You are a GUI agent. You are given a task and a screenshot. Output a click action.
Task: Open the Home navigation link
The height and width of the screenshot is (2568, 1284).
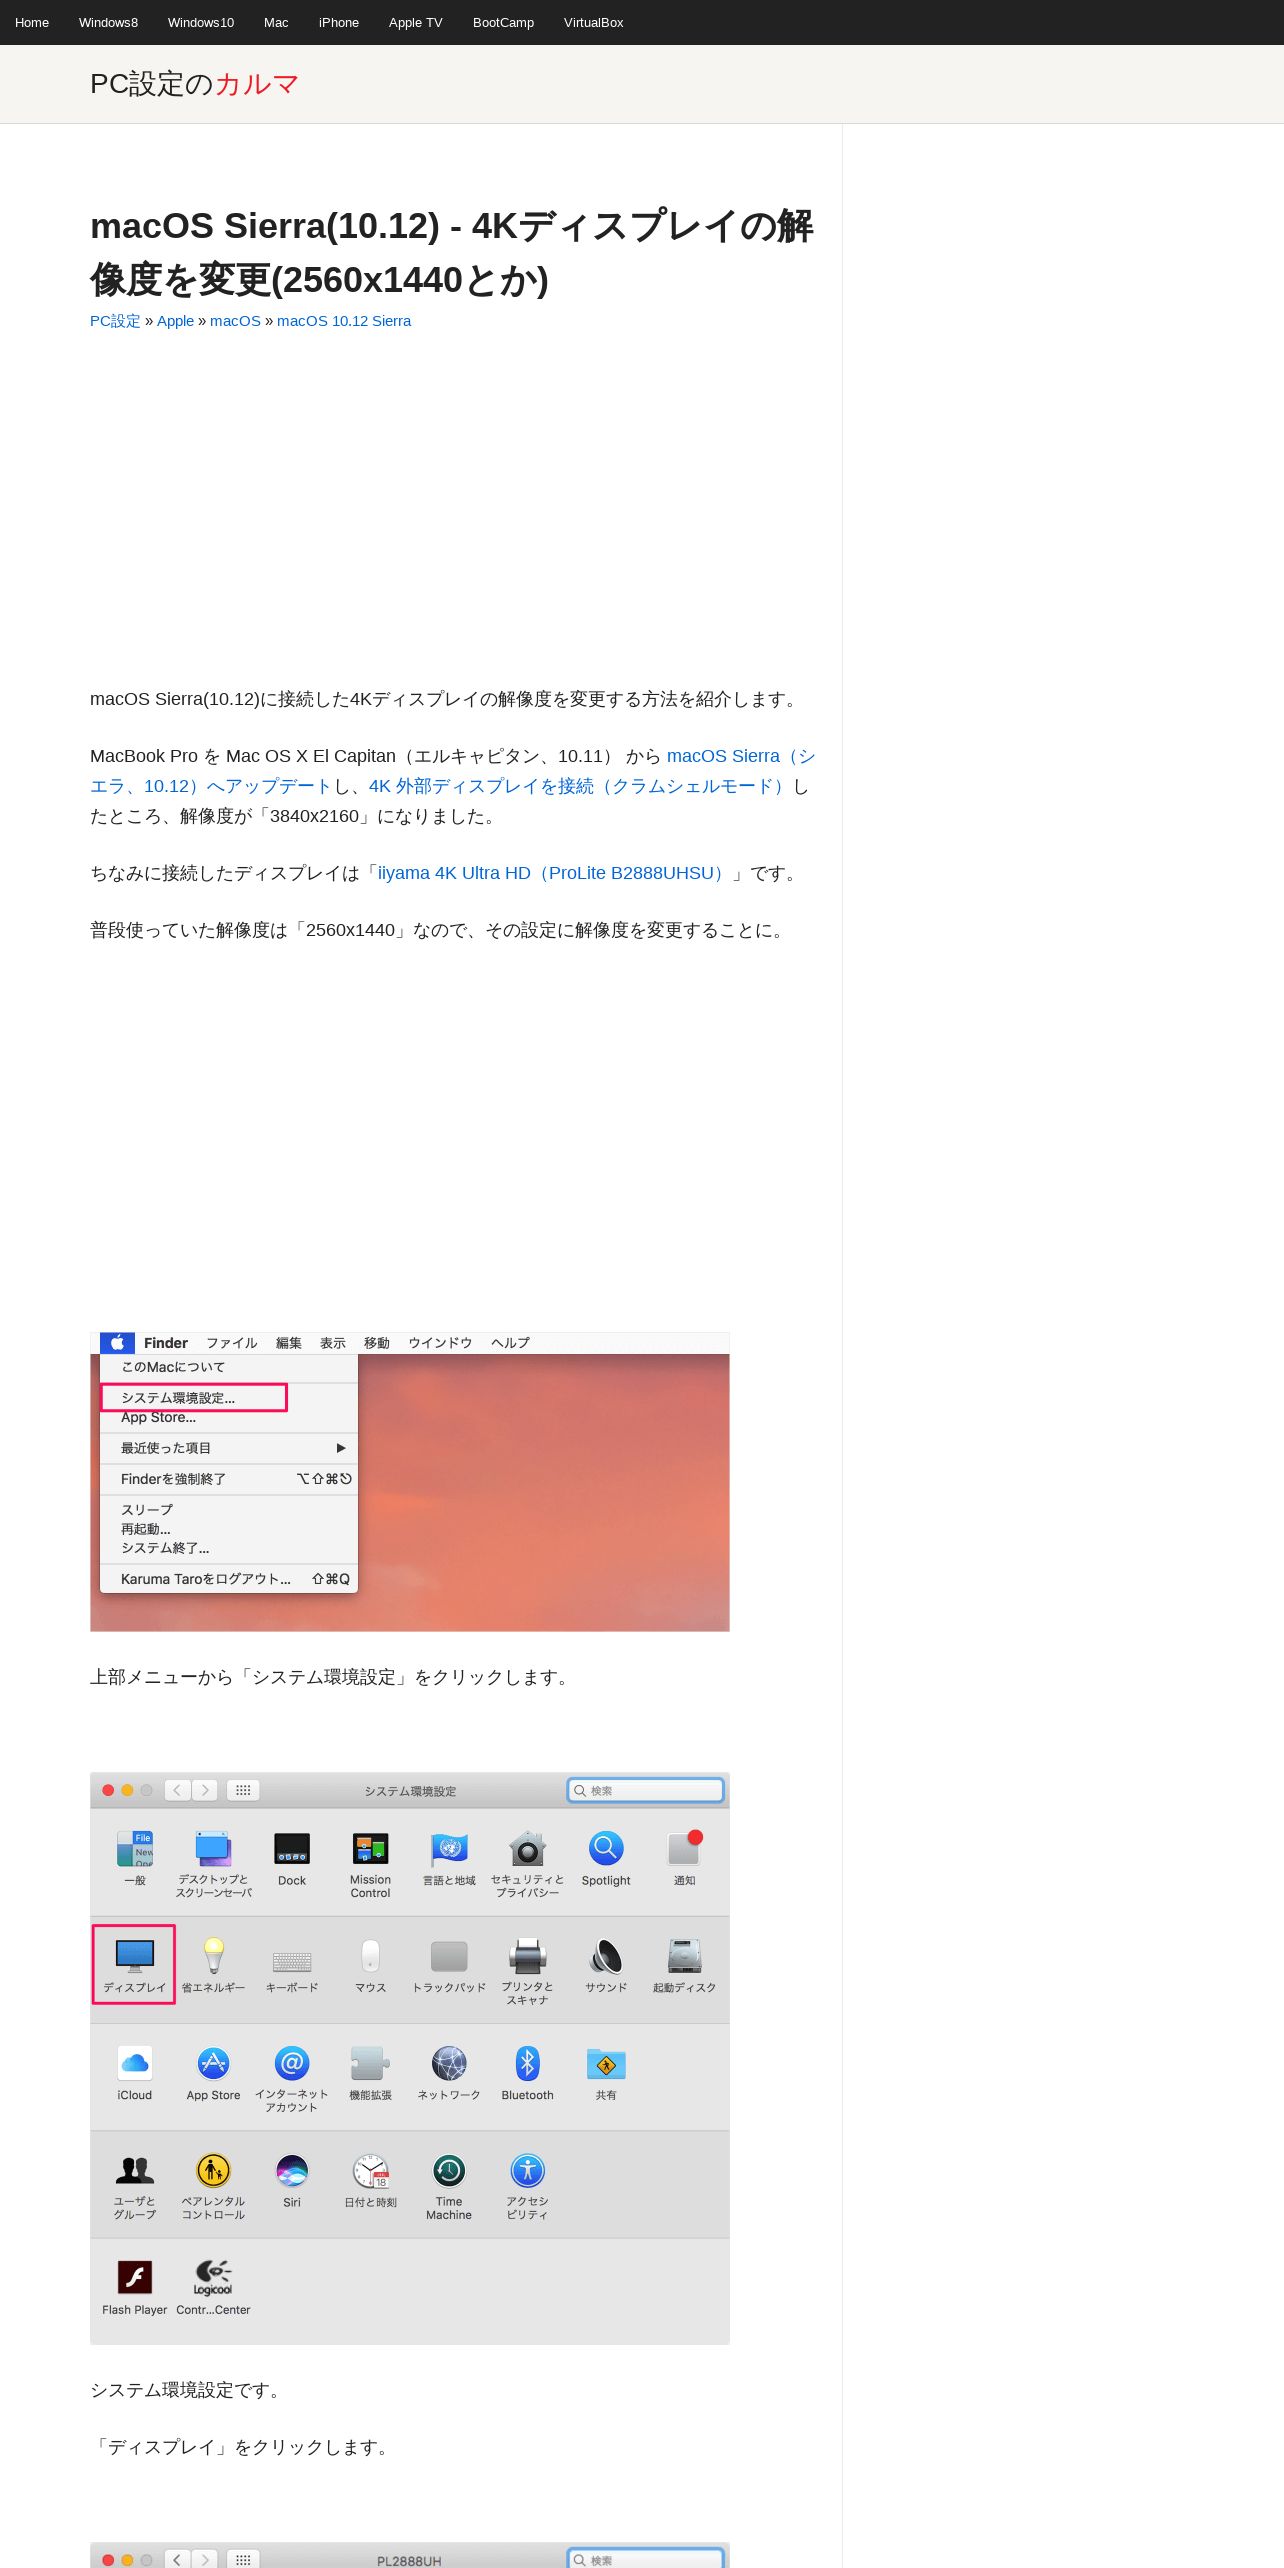32,22
